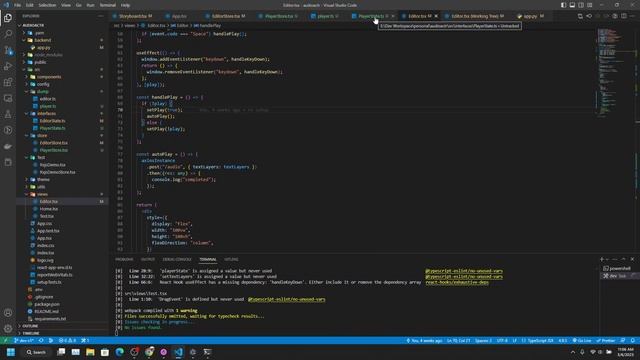Open Remote Explorer in activity bar
This screenshot has height=360, width=640.
click(8, 98)
